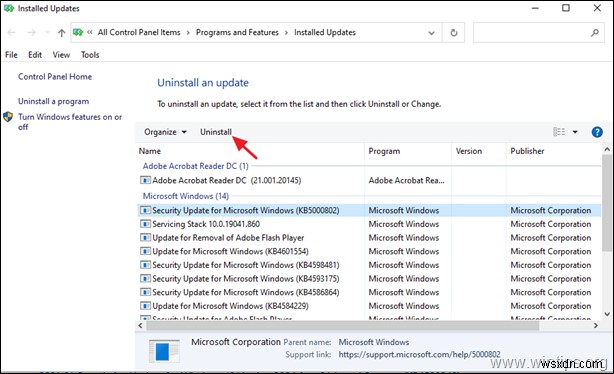614x374 pixels.
Task: Focus the search box field
Action: click(538, 33)
